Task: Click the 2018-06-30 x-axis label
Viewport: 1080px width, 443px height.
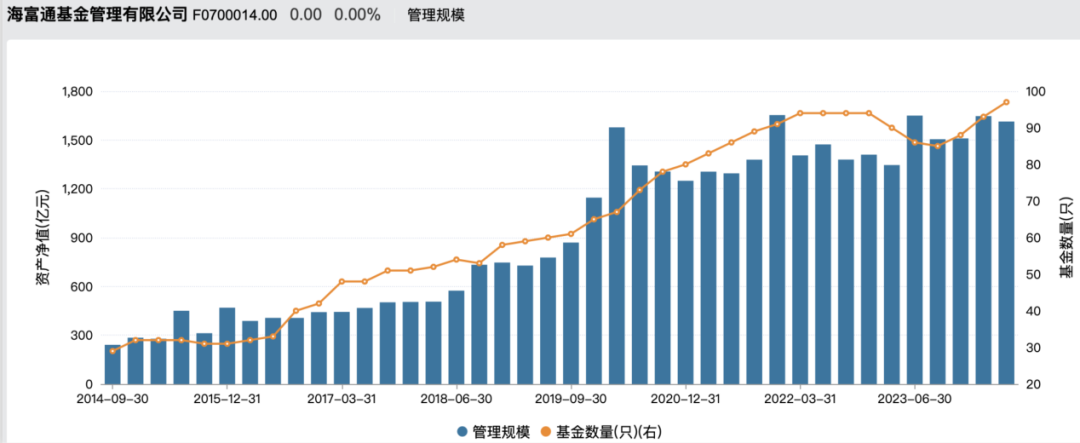Action: coord(456,397)
